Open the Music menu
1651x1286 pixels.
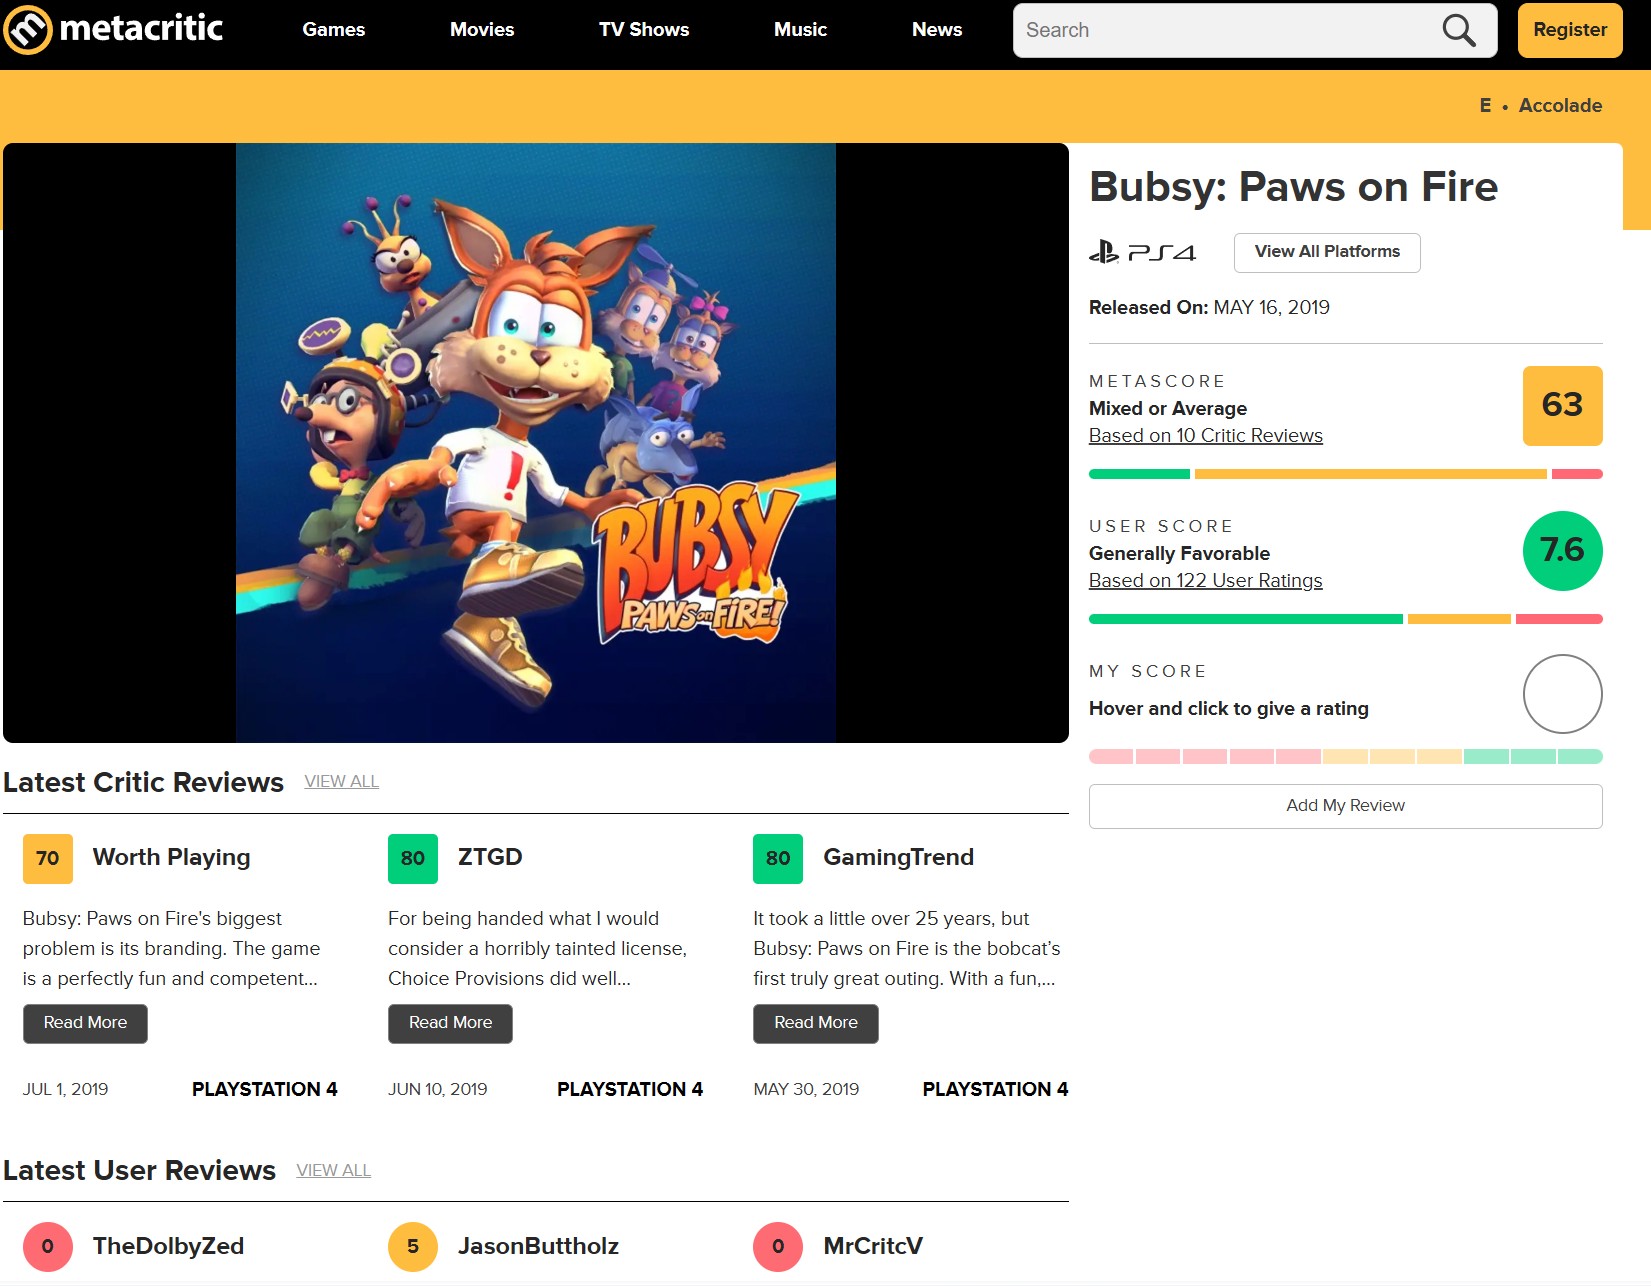pos(800,30)
